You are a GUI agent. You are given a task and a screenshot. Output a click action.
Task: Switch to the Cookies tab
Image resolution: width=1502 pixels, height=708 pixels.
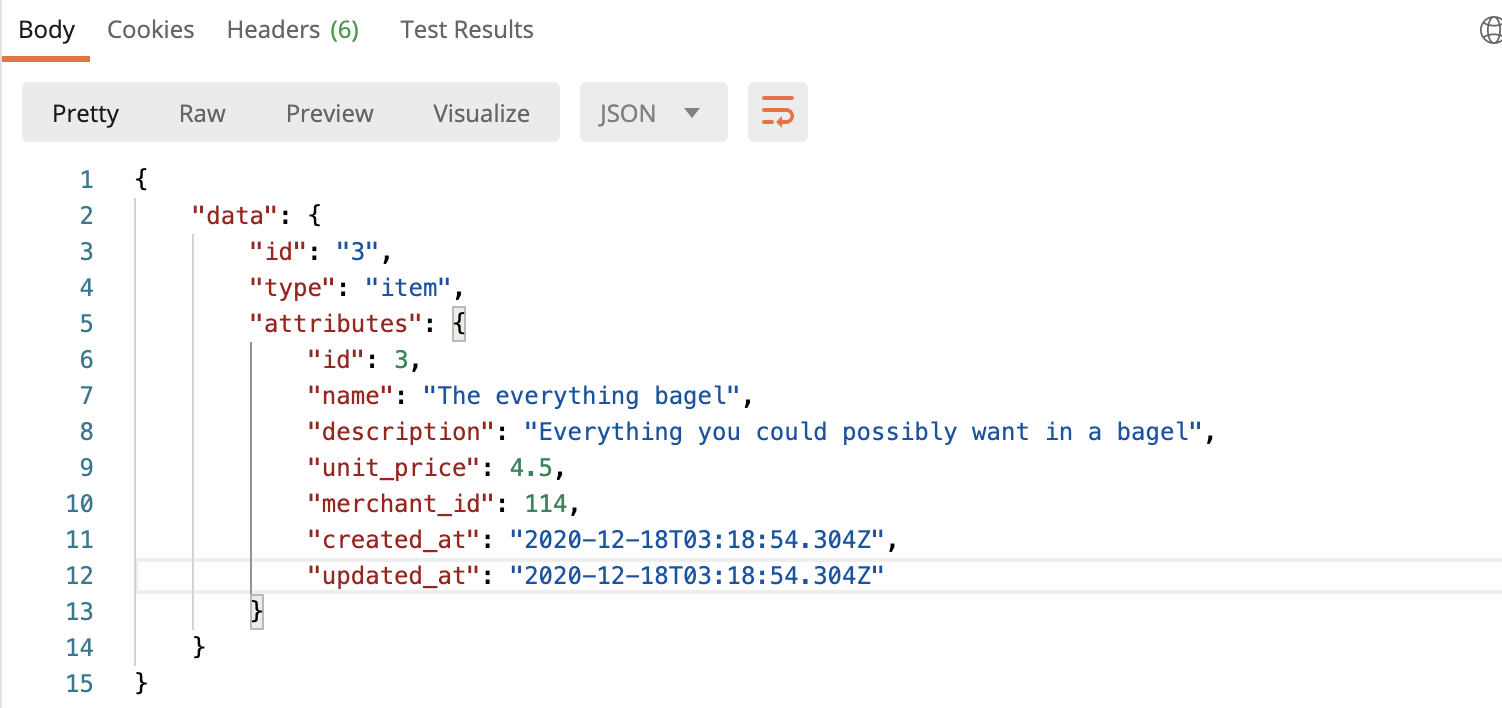click(151, 30)
